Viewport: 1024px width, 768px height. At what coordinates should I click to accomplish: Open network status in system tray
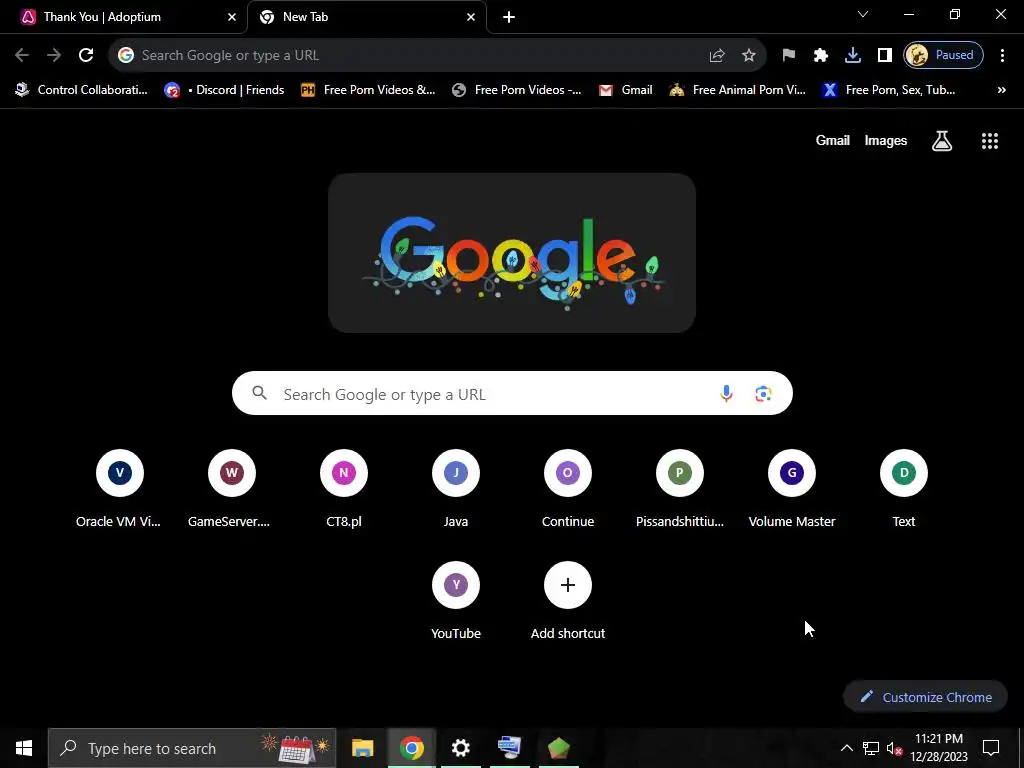[871, 748]
